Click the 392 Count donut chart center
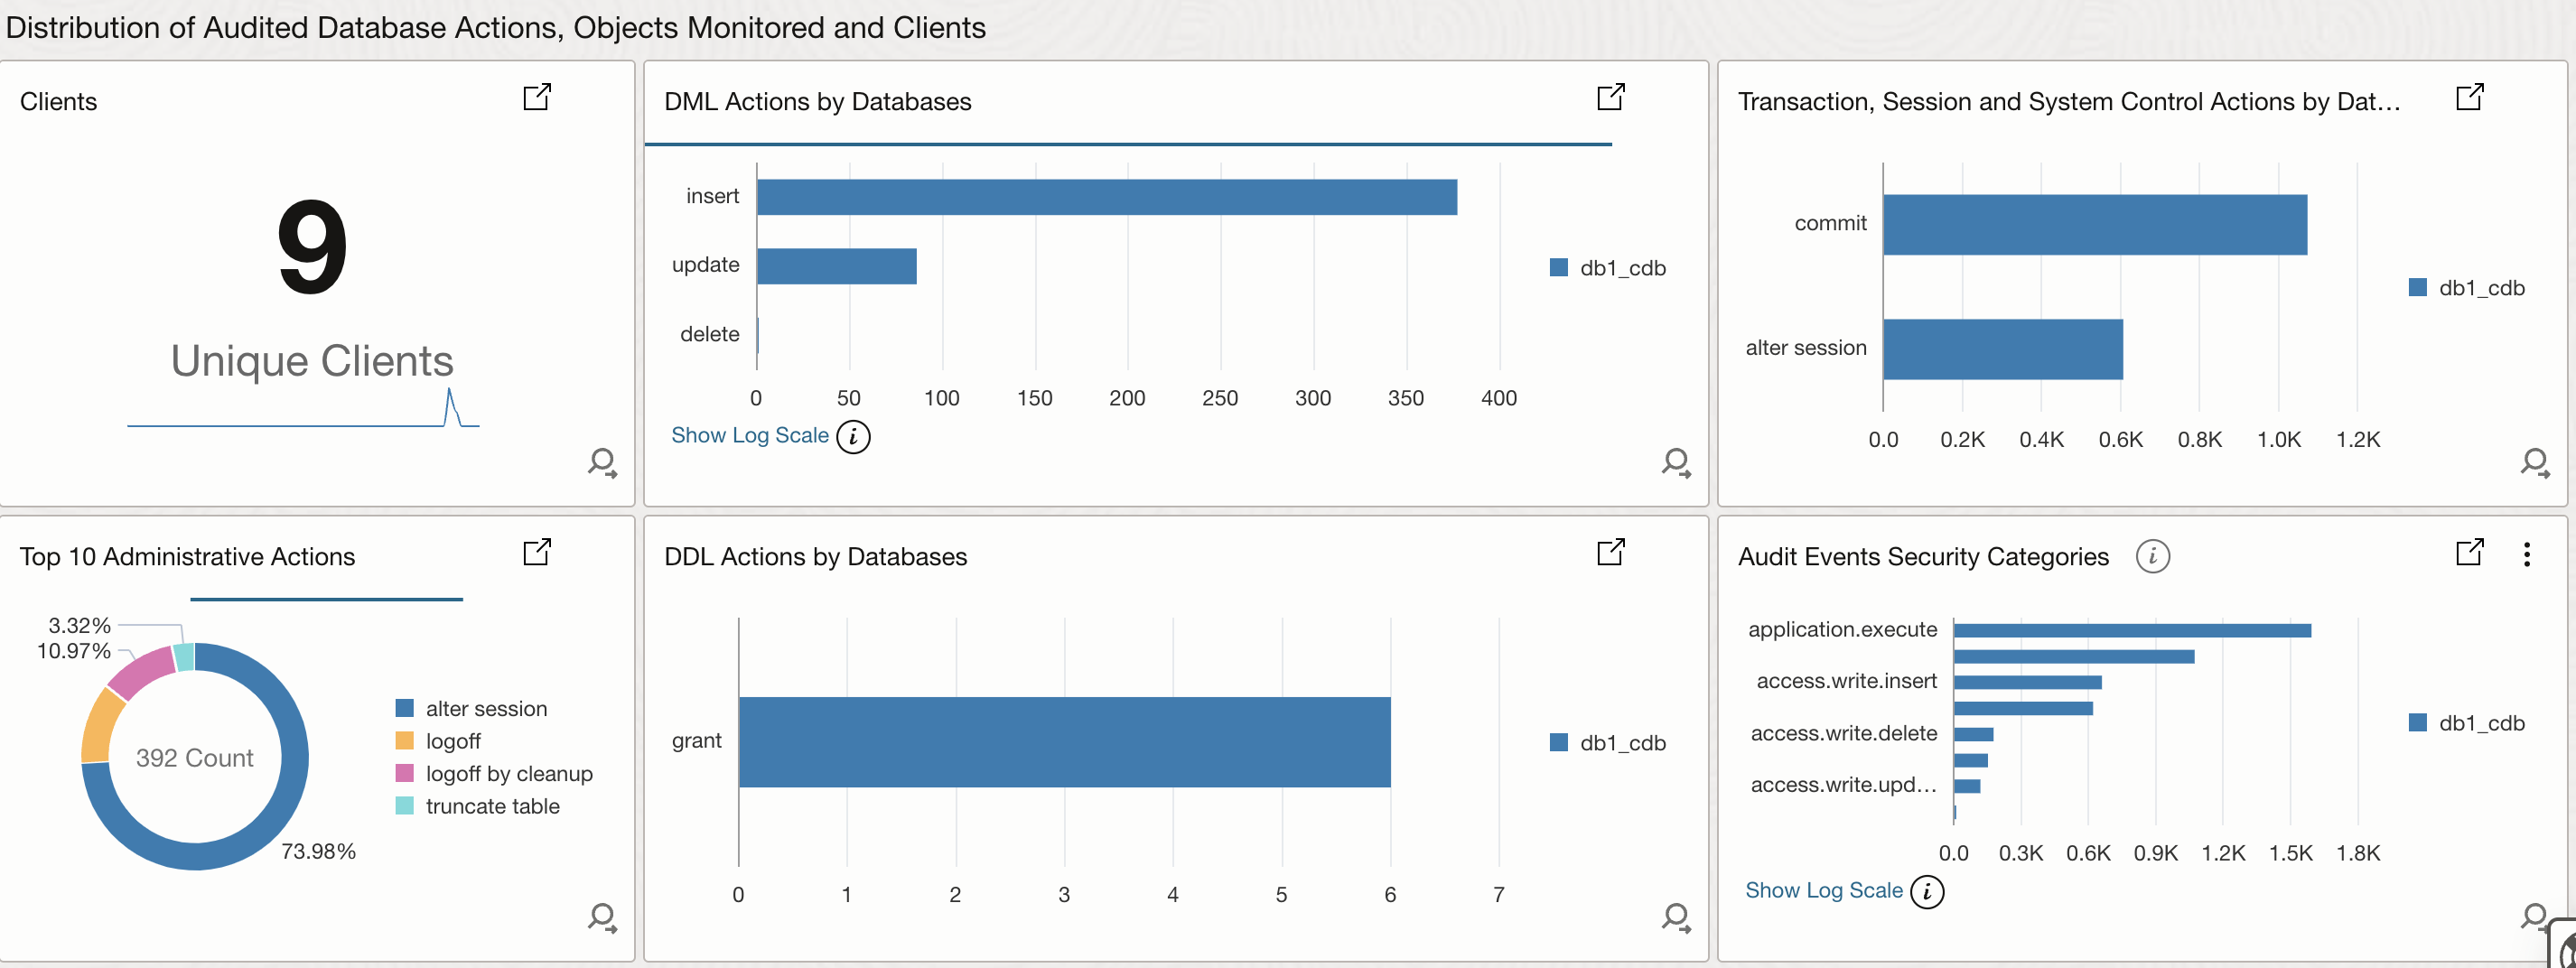This screenshot has width=2576, height=968. pos(195,757)
